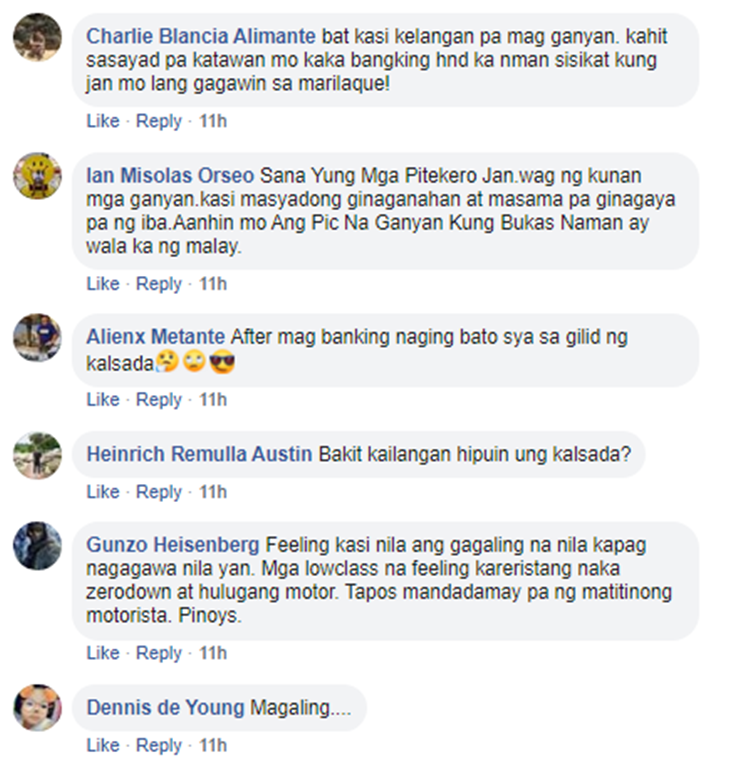Image resolution: width=750 pixels, height=772 pixels.
Task: Open Dennis de Young's avatar
Action: (37, 708)
